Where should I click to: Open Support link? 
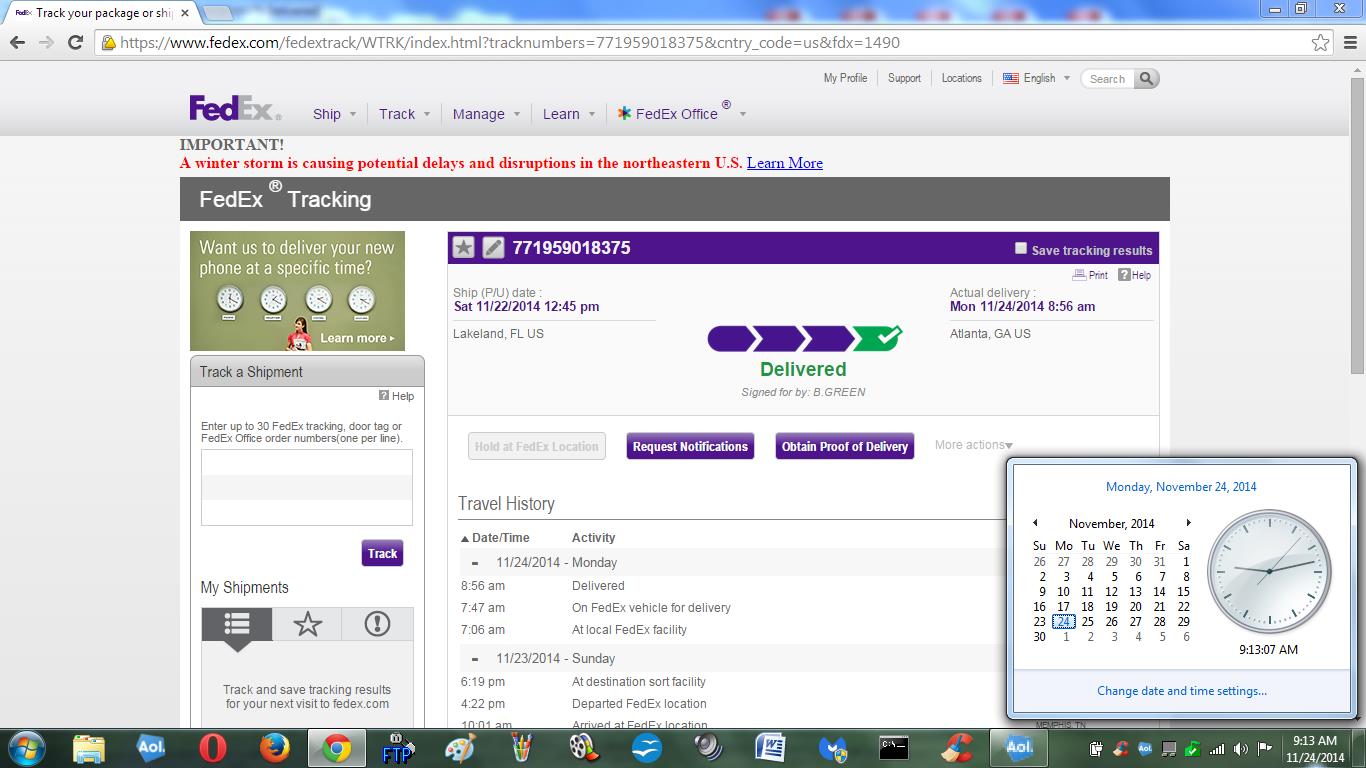(x=904, y=78)
